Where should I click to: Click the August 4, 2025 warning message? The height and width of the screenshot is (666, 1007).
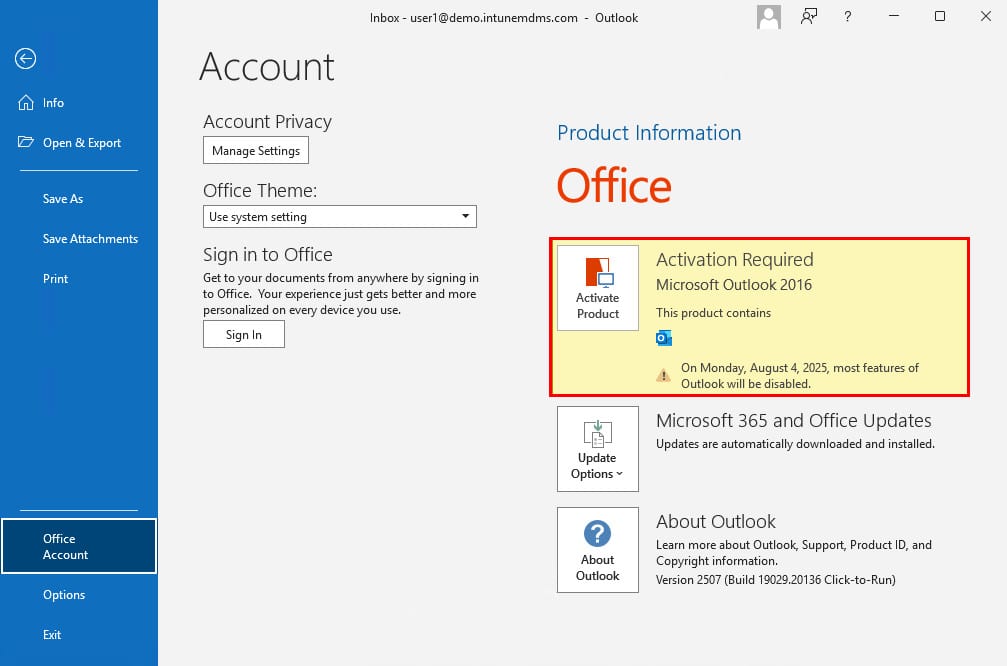(800, 376)
